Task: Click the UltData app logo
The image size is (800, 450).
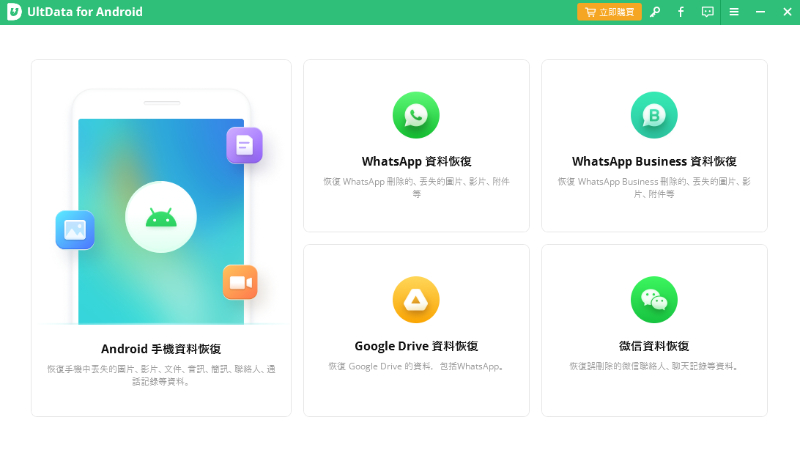Action: coord(14,12)
